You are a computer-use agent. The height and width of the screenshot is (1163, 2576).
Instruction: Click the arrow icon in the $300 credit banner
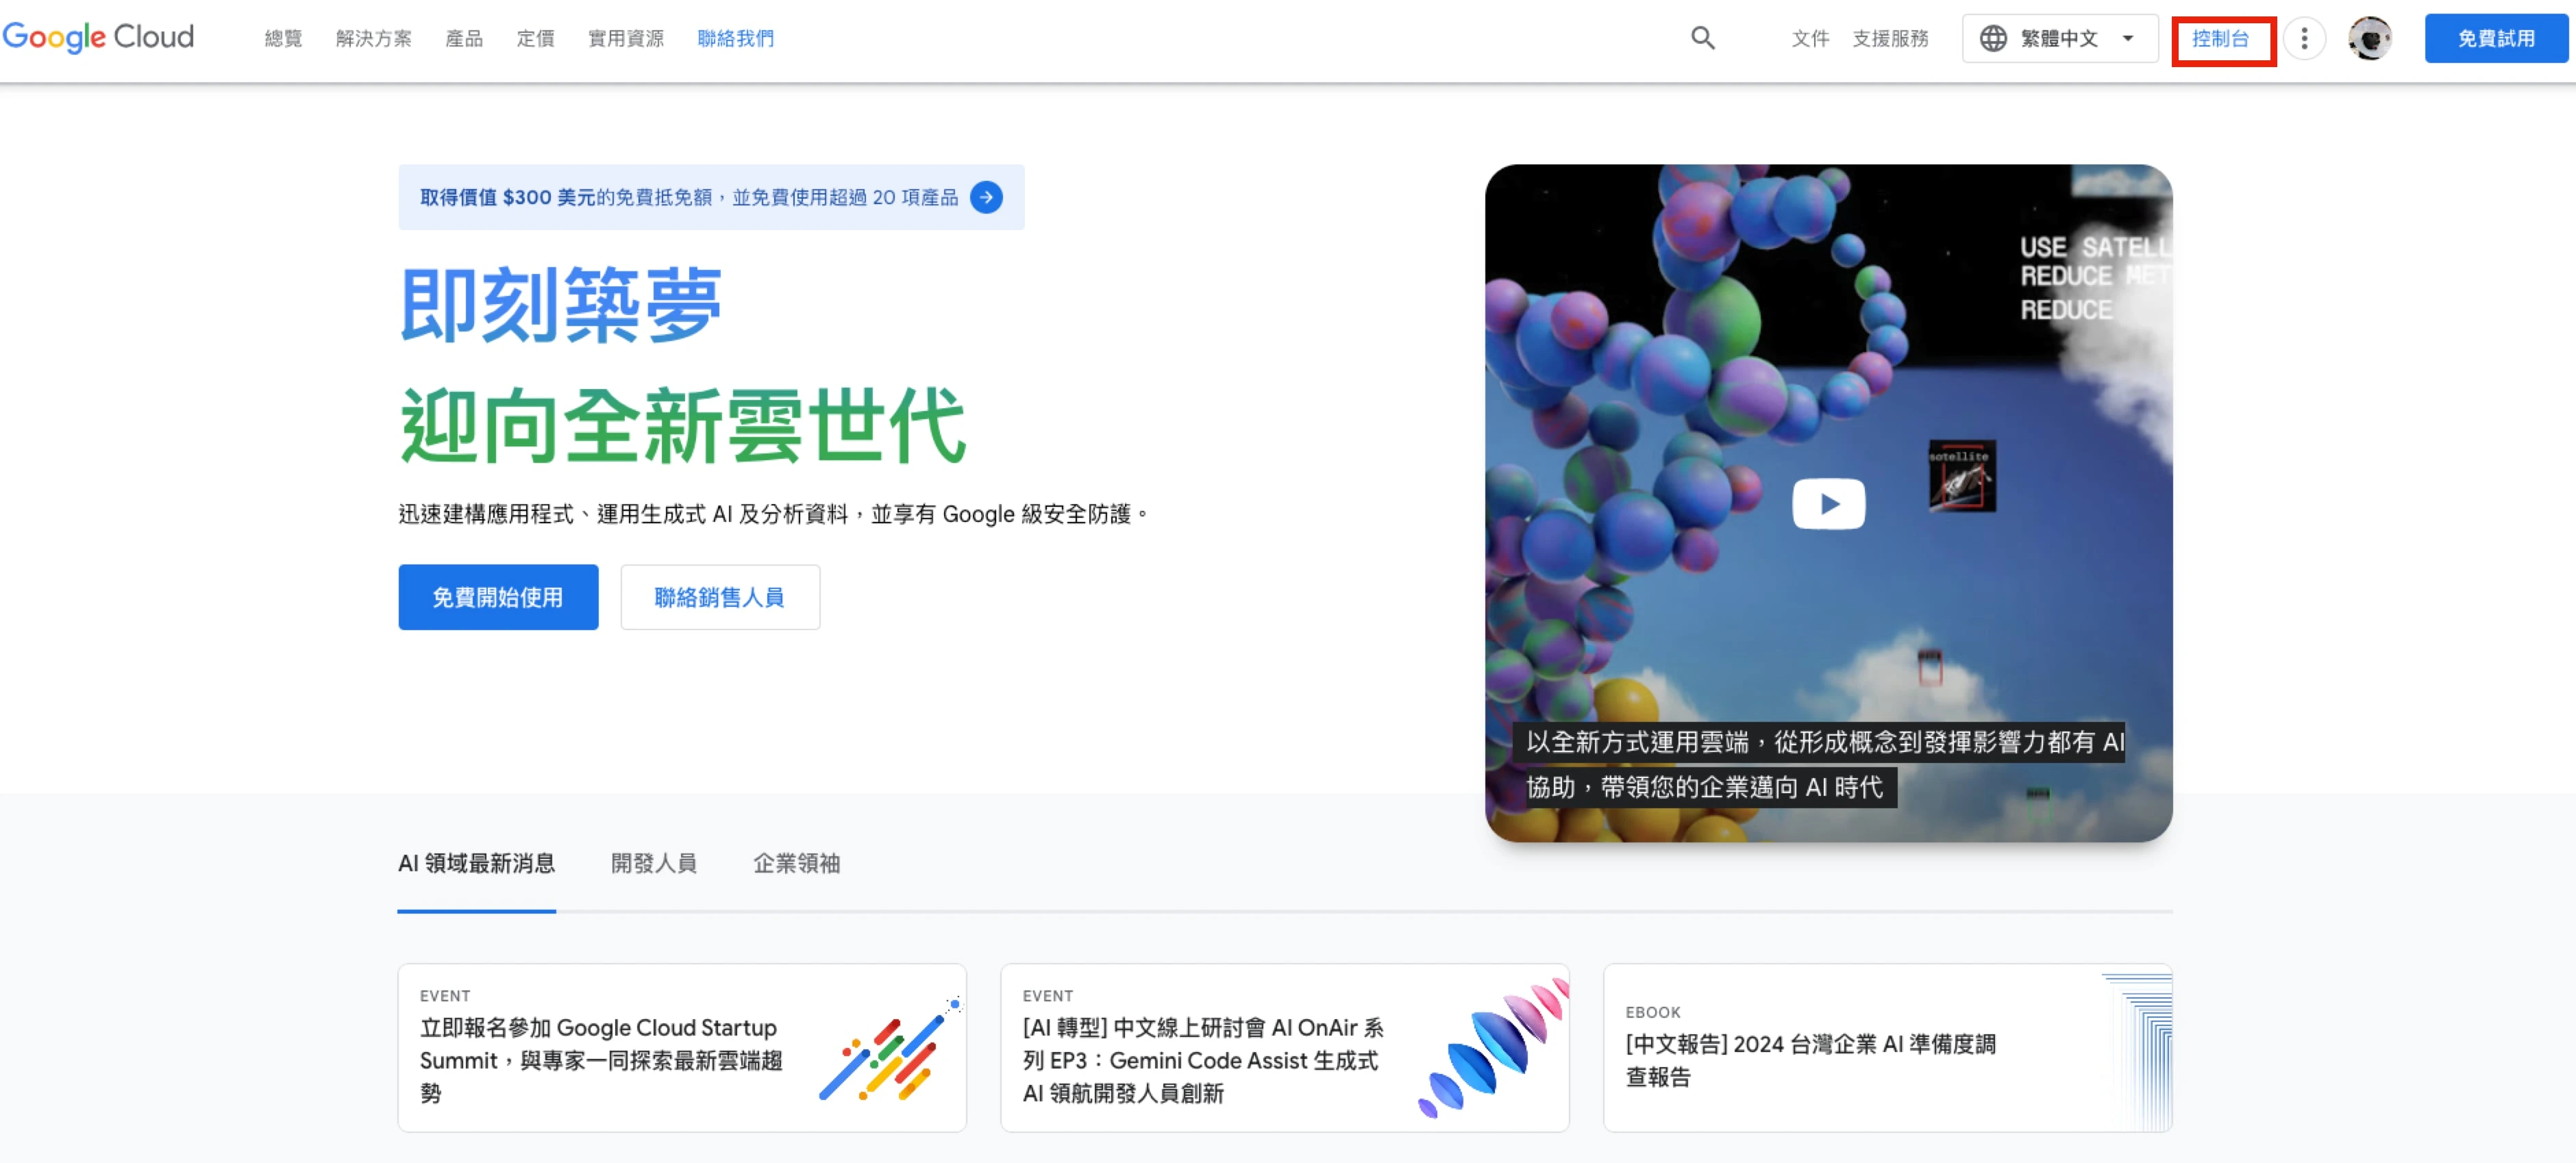pos(986,197)
